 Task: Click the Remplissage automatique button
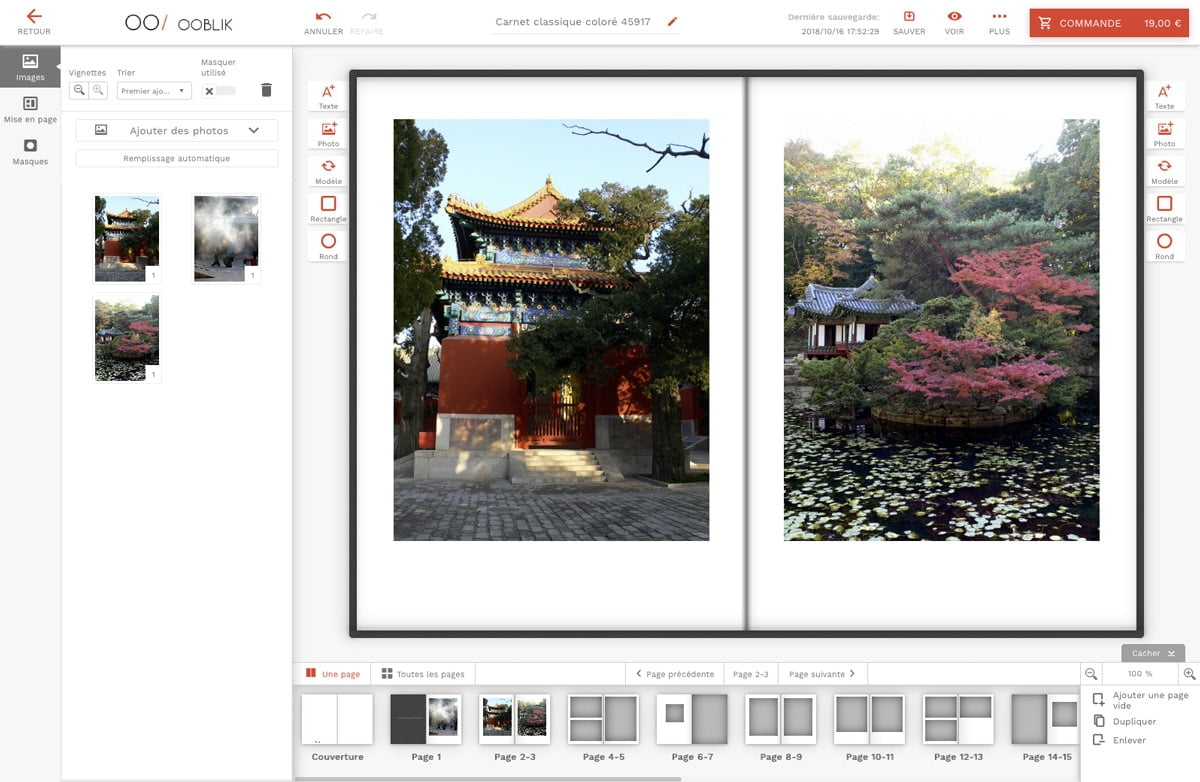coord(177,158)
